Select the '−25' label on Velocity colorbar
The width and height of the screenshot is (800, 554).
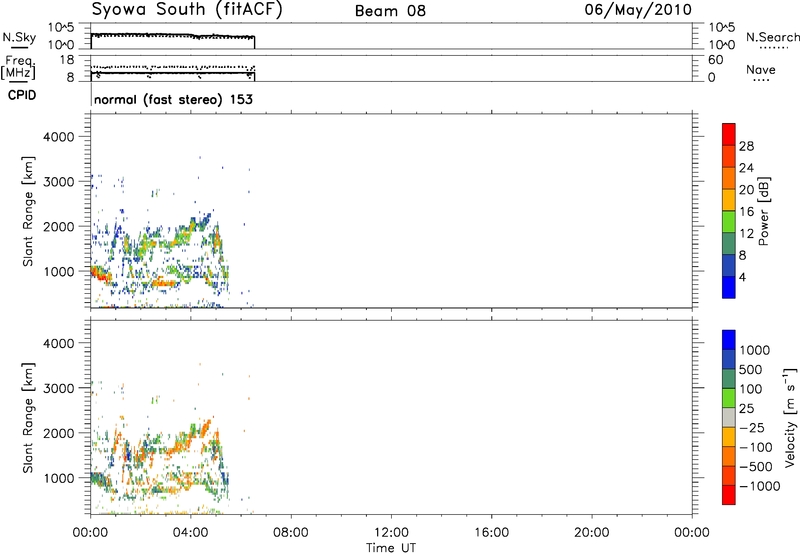click(x=752, y=427)
